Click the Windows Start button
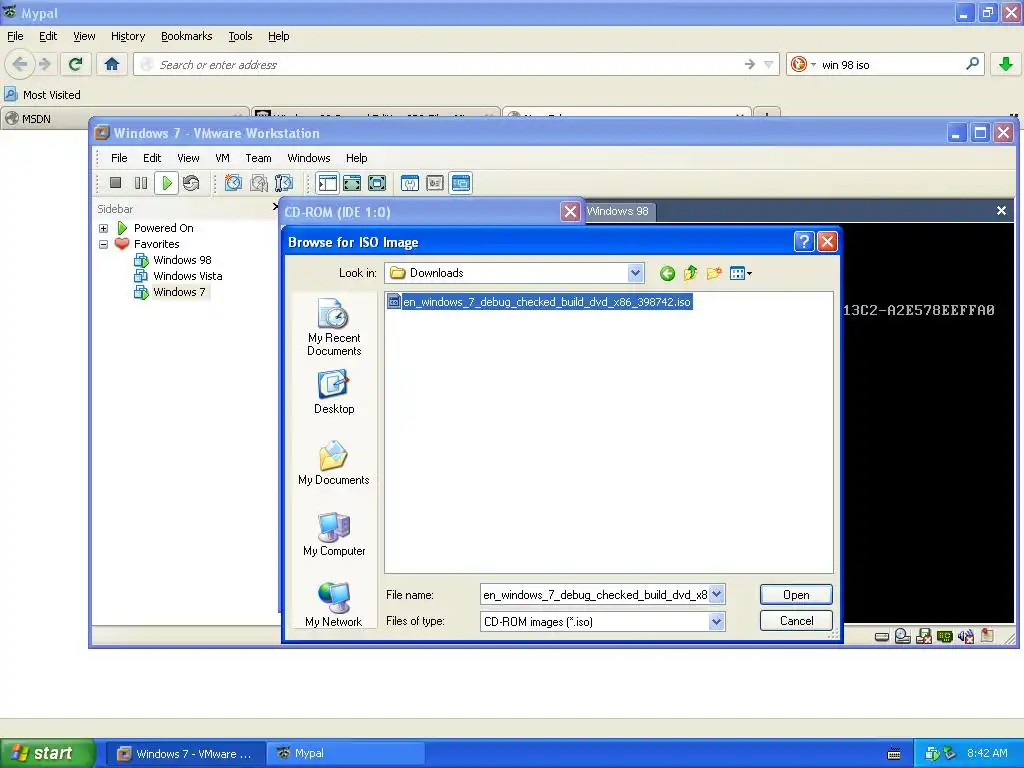Viewport: 1024px width, 768px height. click(x=48, y=753)
